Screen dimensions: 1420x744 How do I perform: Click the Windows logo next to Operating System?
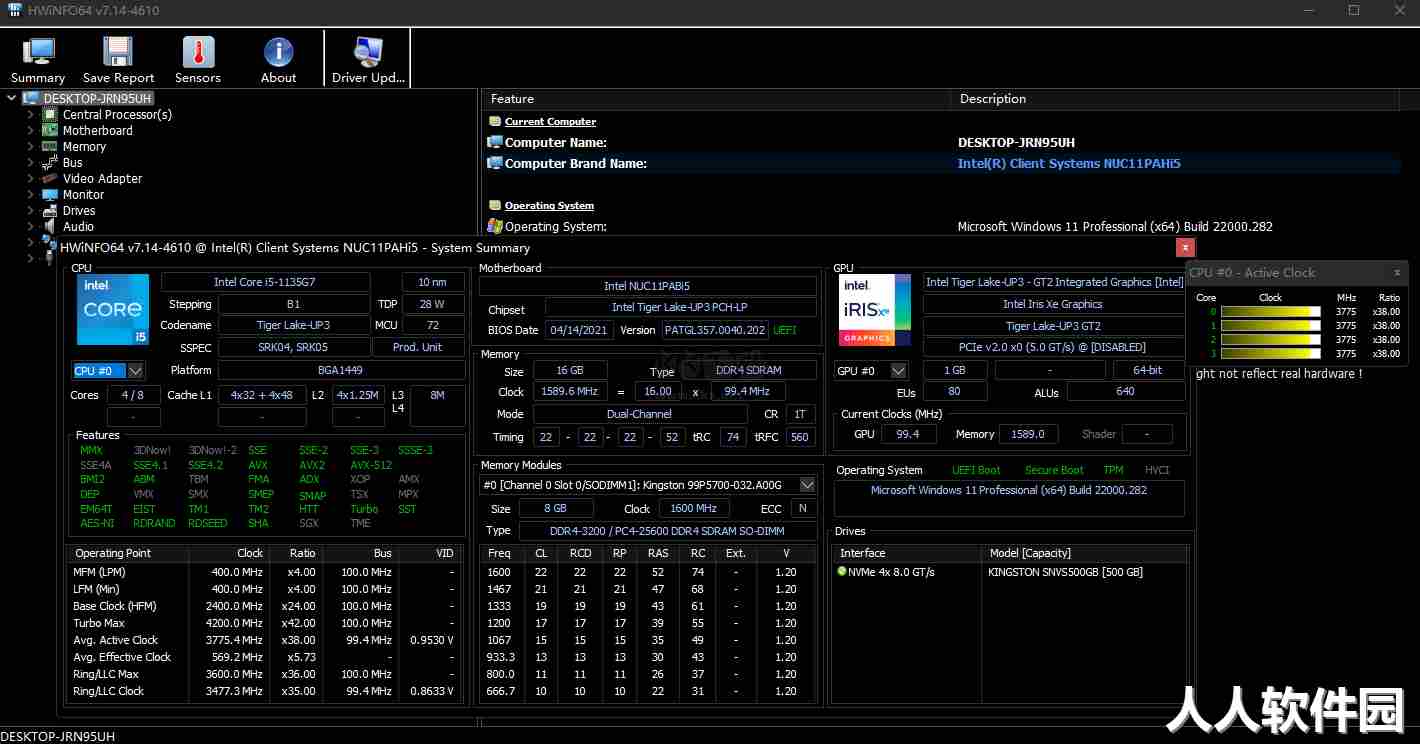tap(494, 226)
